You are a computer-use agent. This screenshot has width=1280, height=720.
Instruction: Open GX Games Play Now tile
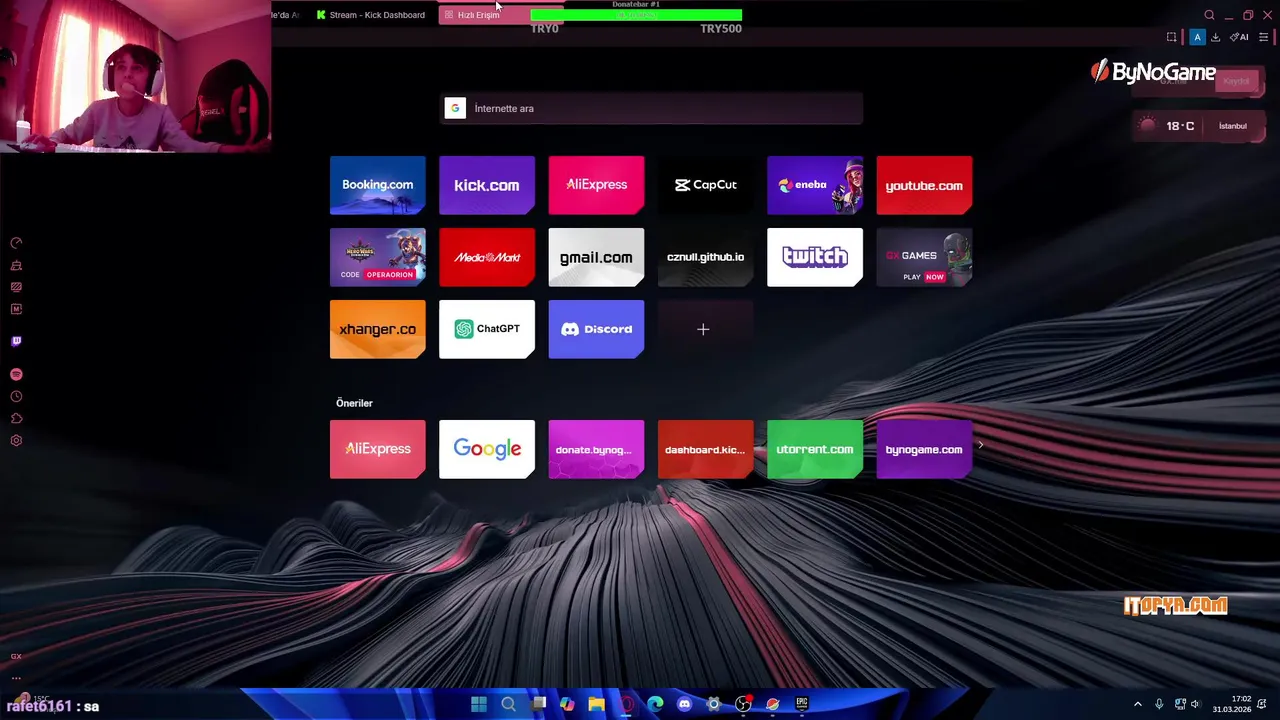[924, 257]
